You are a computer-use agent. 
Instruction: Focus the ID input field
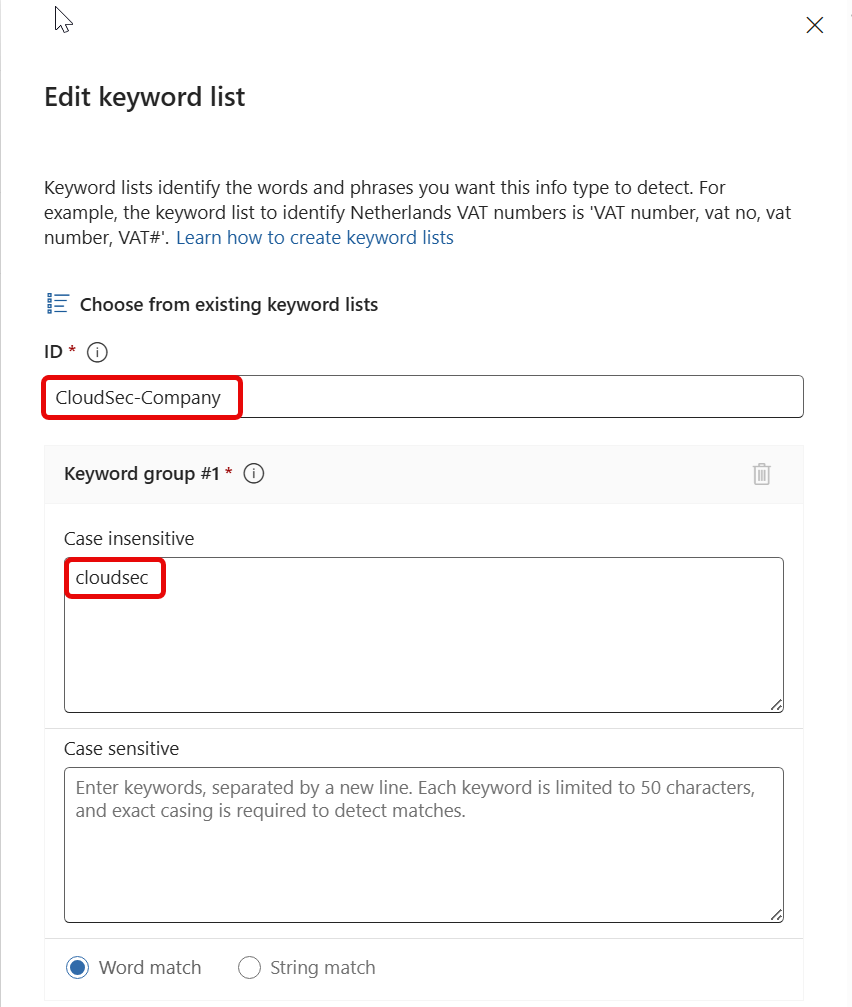pyautogui.click(x=520, y=397)
